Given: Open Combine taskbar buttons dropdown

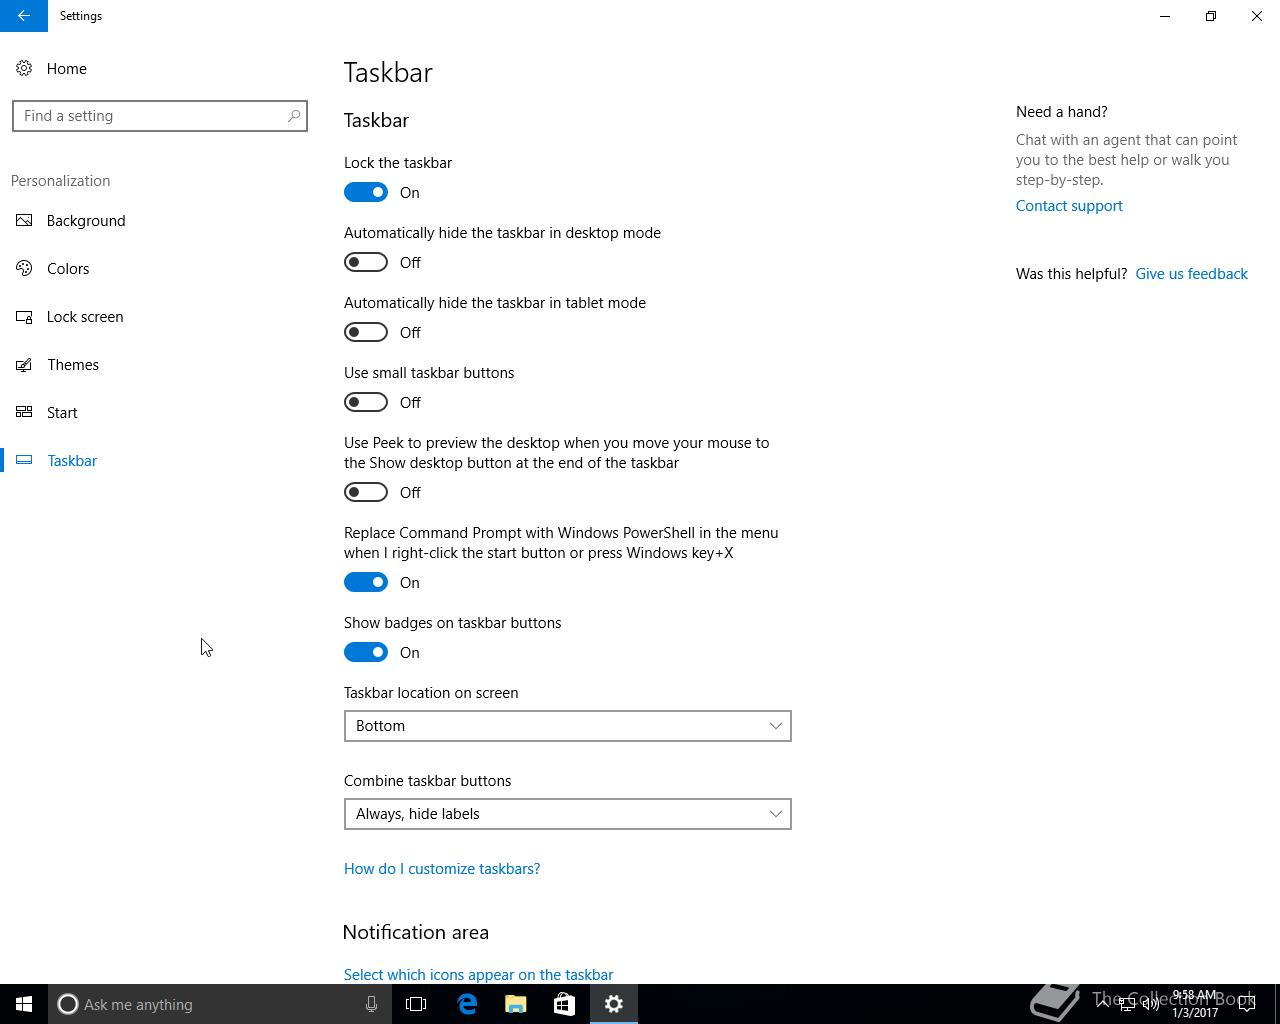Looking at the screenshot, I should (x=568, y=814).
